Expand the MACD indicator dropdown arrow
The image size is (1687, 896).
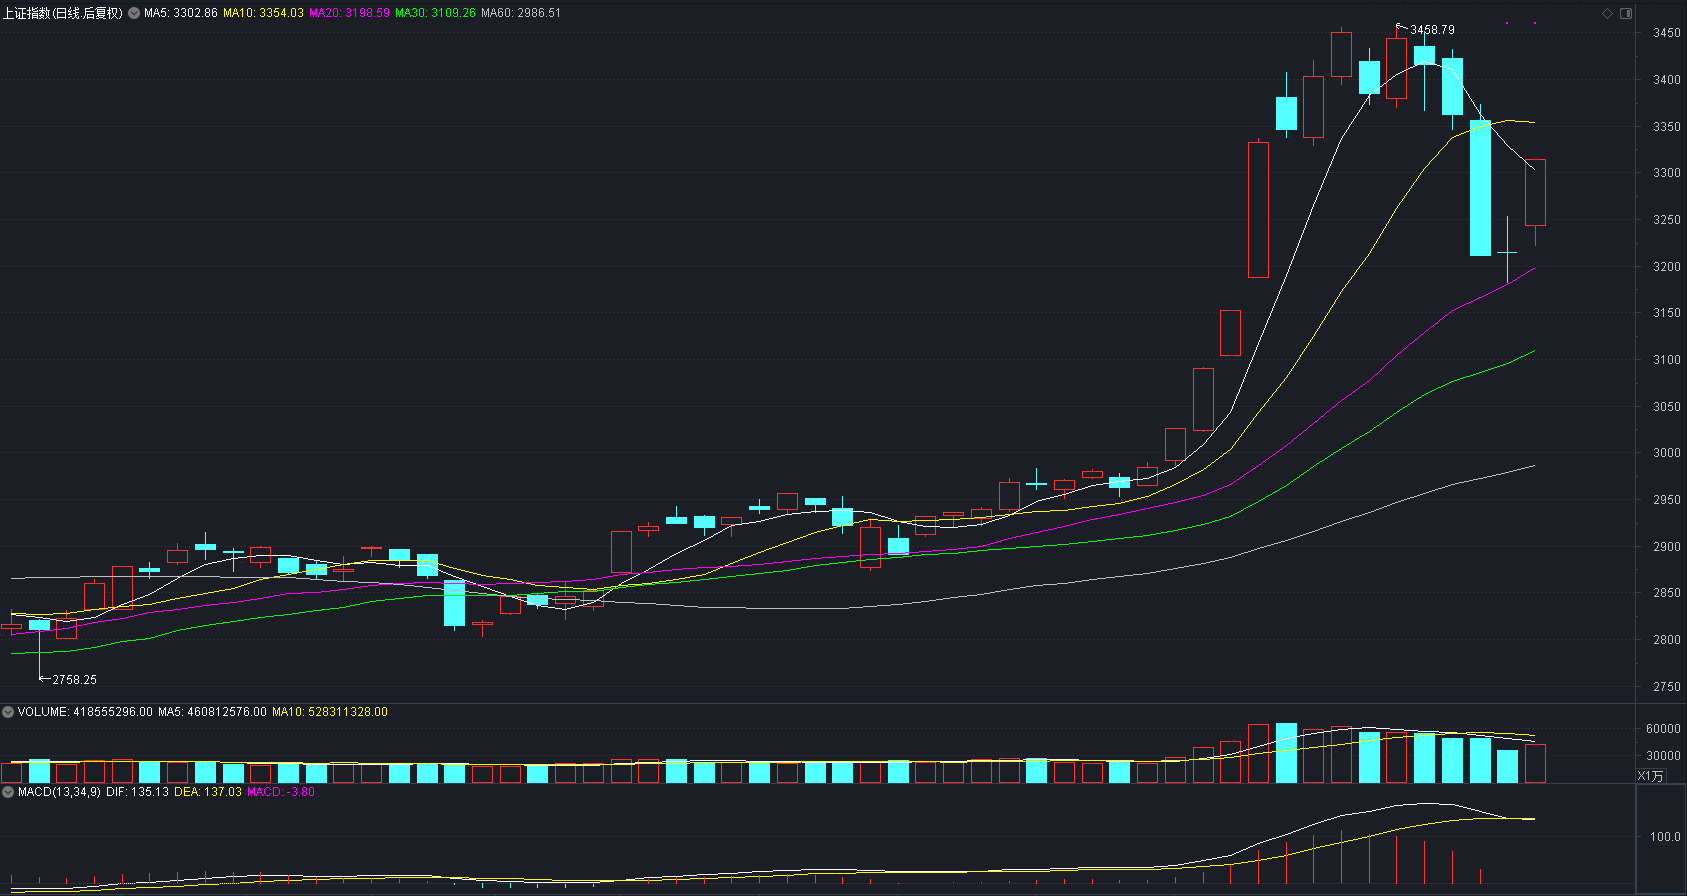pyautogui.click(x=8, y=792)
